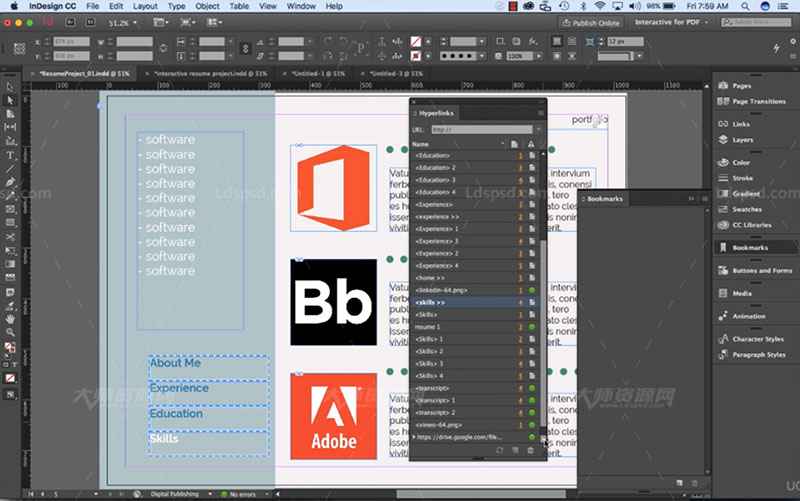Select the skills >> hyperlink row
Viewport: 800px width, 501px height.
(474, 303)
